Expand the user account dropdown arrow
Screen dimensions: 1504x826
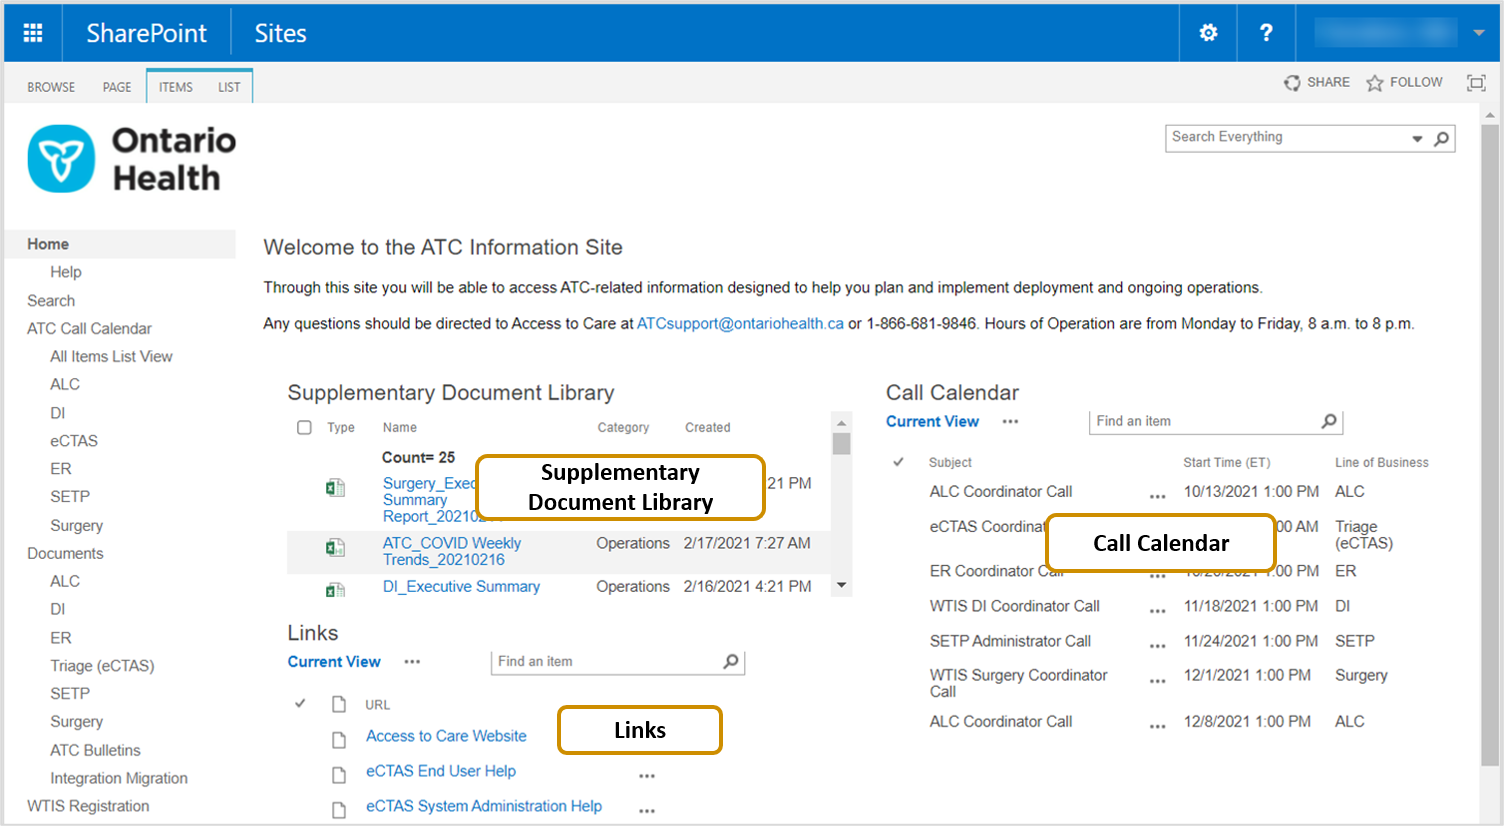(1478, 33)
